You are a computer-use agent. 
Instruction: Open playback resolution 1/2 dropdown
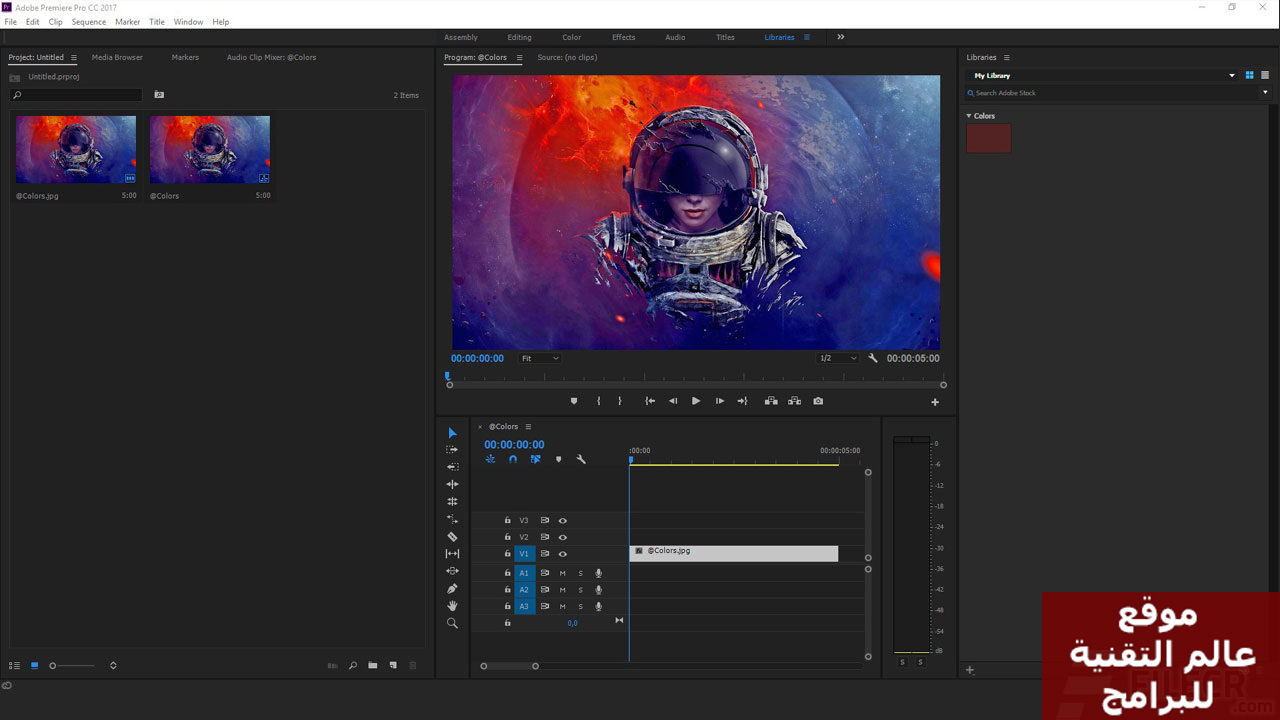point(838,358)
